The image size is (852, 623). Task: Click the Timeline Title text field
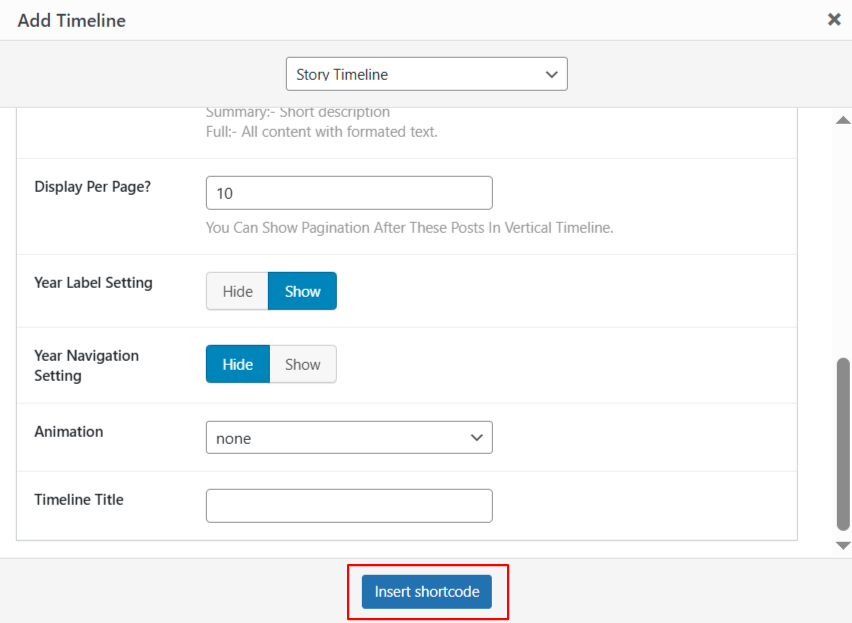349,505
